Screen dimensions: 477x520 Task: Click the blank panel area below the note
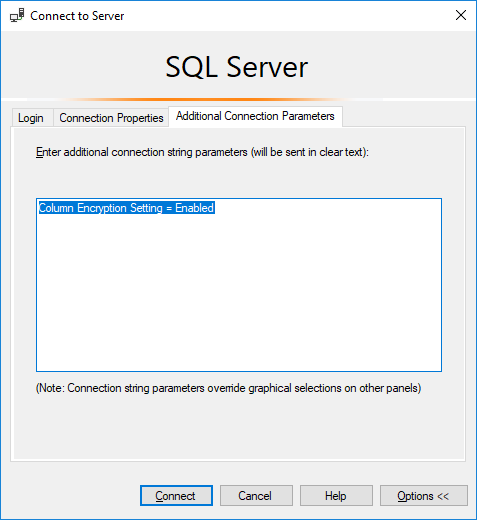[239, 428]
